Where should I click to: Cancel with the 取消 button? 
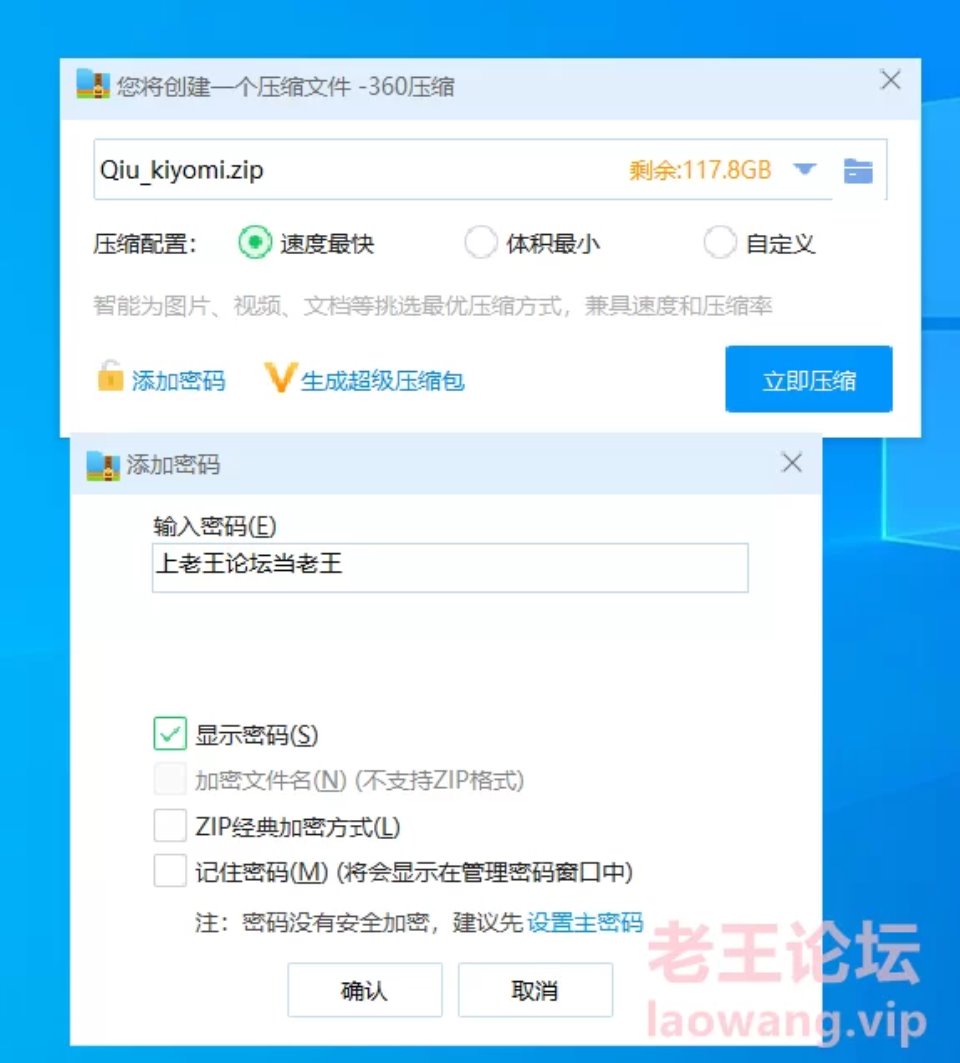[x=535, y=990]
